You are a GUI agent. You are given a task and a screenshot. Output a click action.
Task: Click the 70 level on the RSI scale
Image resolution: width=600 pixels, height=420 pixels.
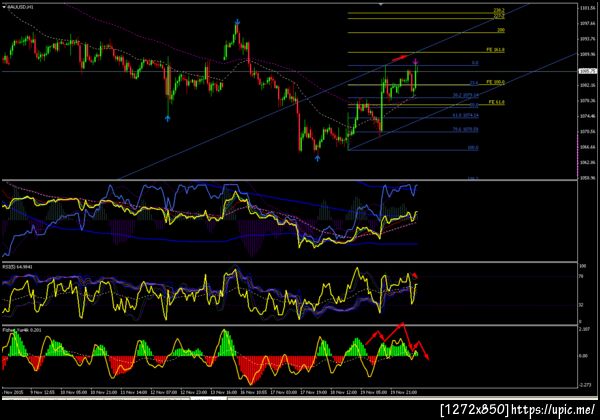click(x=582, y=276)
